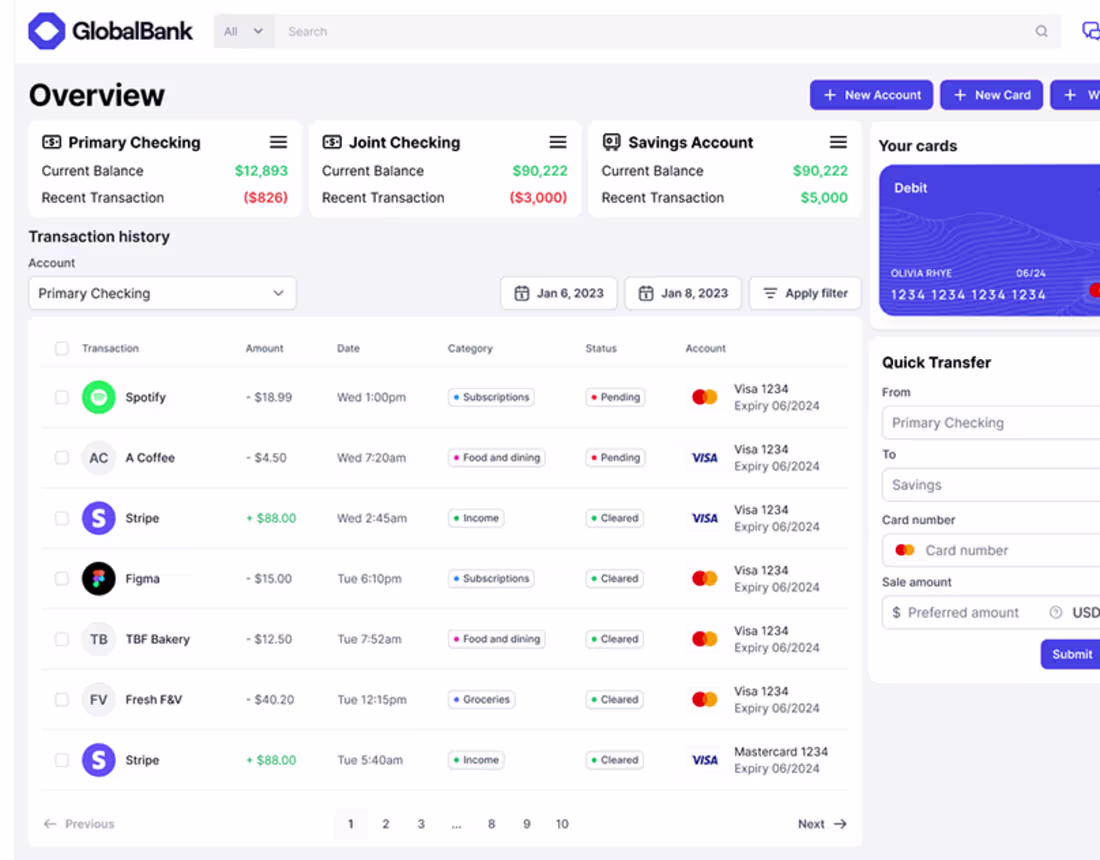This screenshot has height=860, width=1100.
Task: Go to the Next transactions page
Action: click(822, 823)
